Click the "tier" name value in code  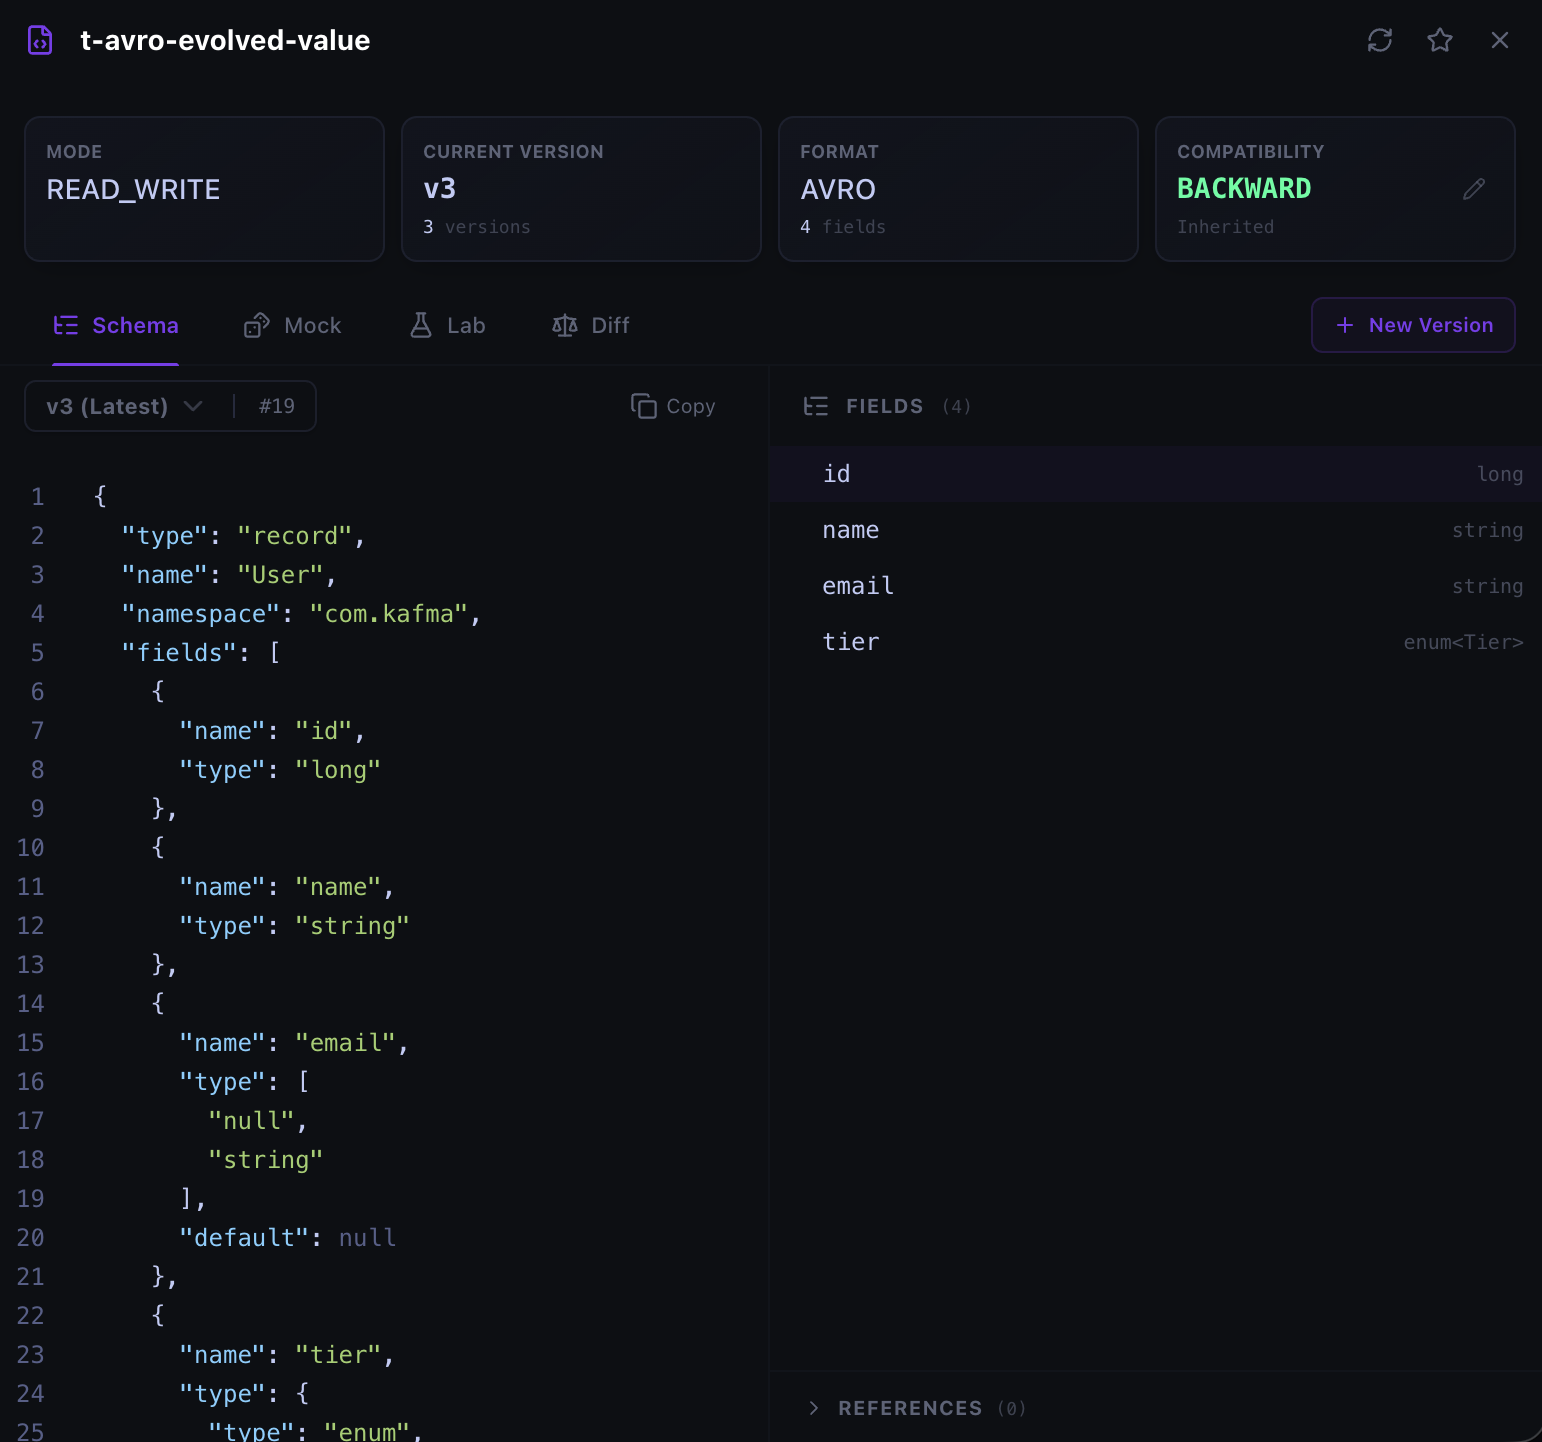338,1355
